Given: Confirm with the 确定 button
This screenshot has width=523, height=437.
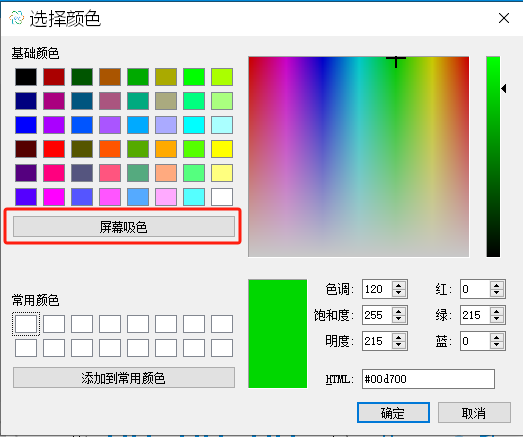Looking at the screenshot, I should (x=393, y=413).
